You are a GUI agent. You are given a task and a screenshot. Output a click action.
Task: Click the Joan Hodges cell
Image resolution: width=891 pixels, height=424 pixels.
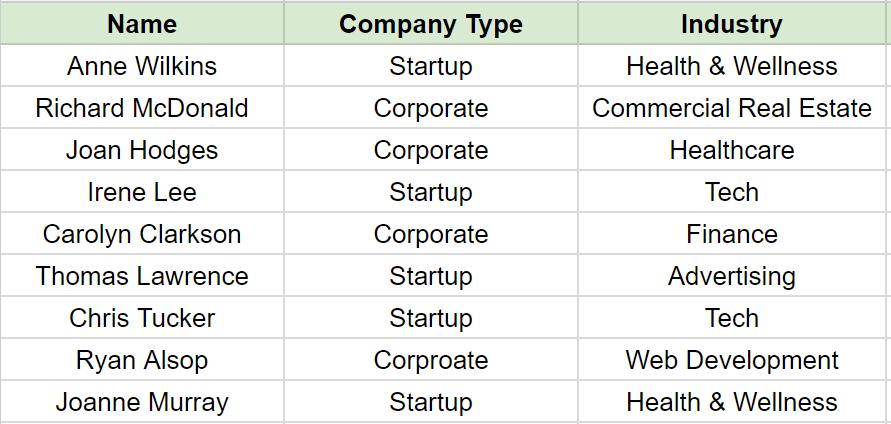click(x=142, y=150)
